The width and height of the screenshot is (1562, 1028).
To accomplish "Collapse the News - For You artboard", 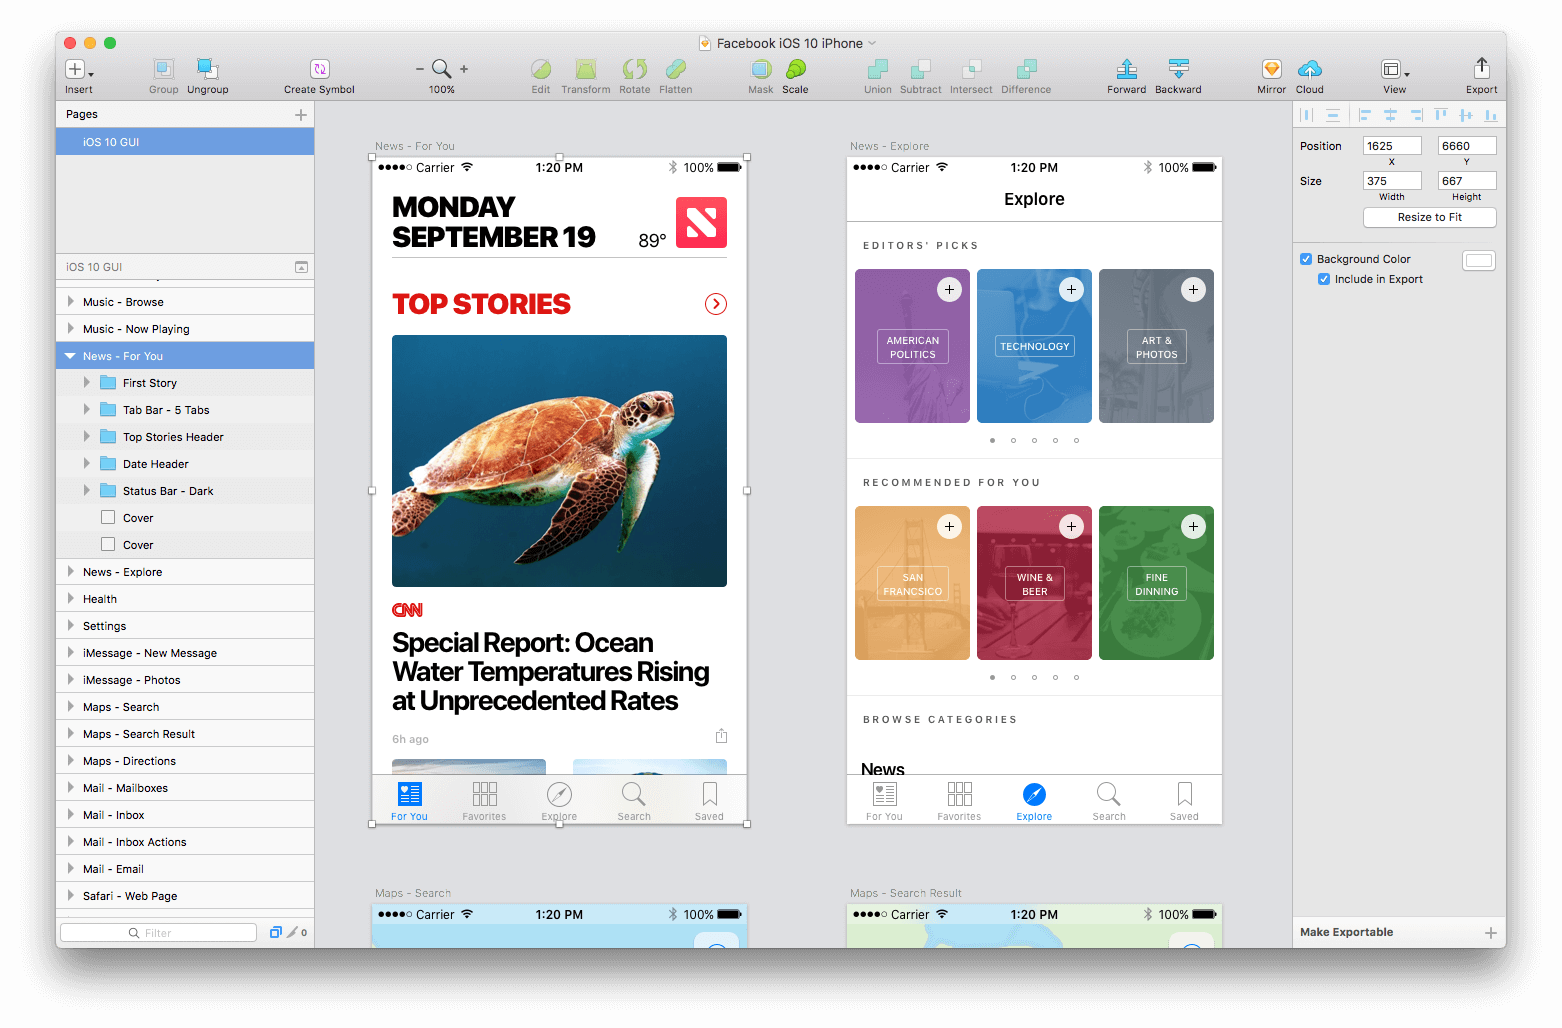I will [70, 356].
